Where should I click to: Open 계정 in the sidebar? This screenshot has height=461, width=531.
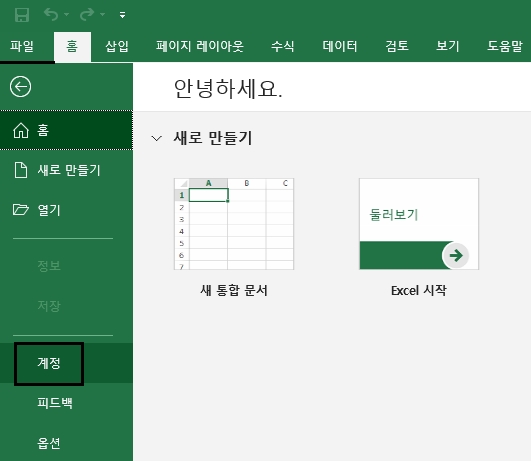(x=66, y=363)
